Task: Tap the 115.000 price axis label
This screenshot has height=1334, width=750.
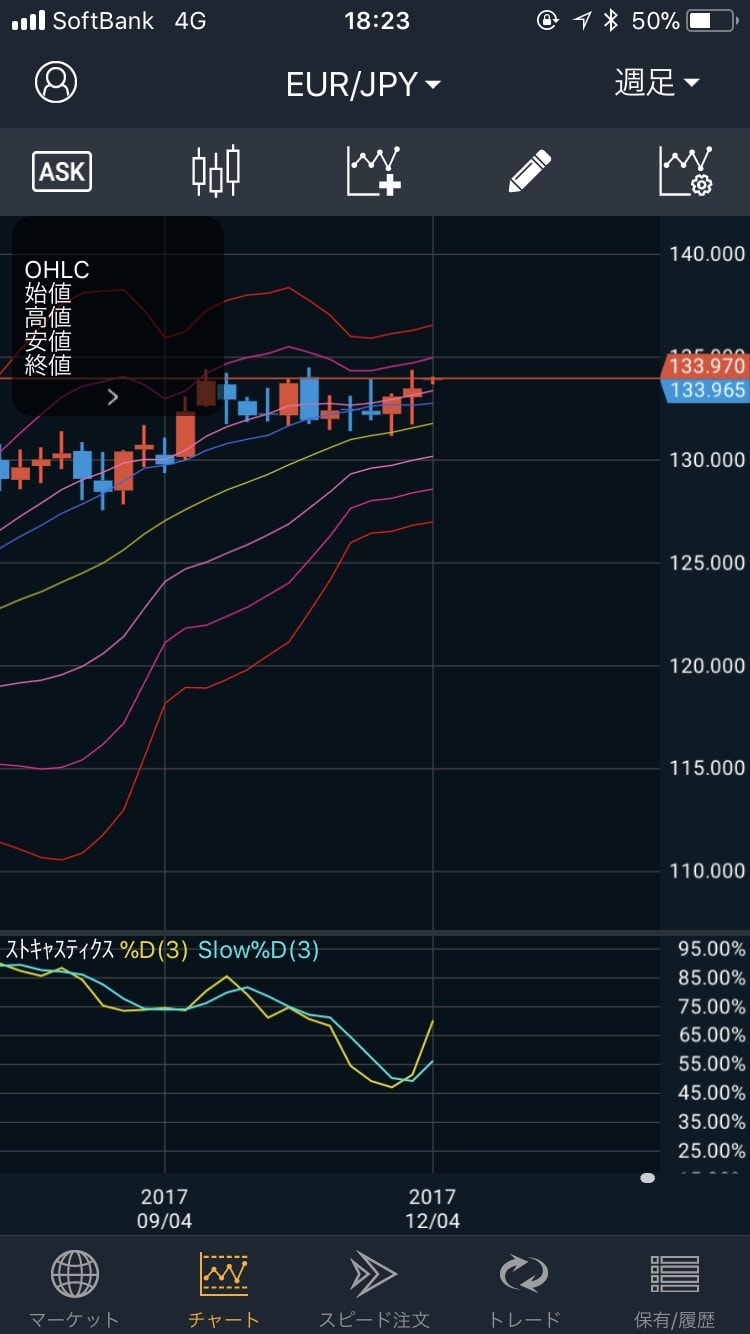Action: 707,768
